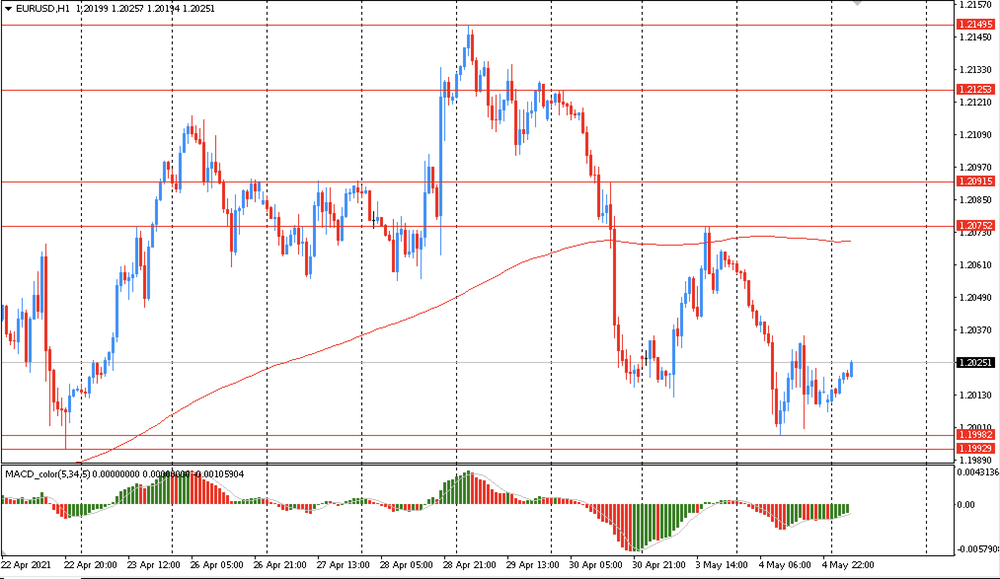Select the red 1.21253 price level label
Viewport: 1000px width, 579px height.
[975, 89]
